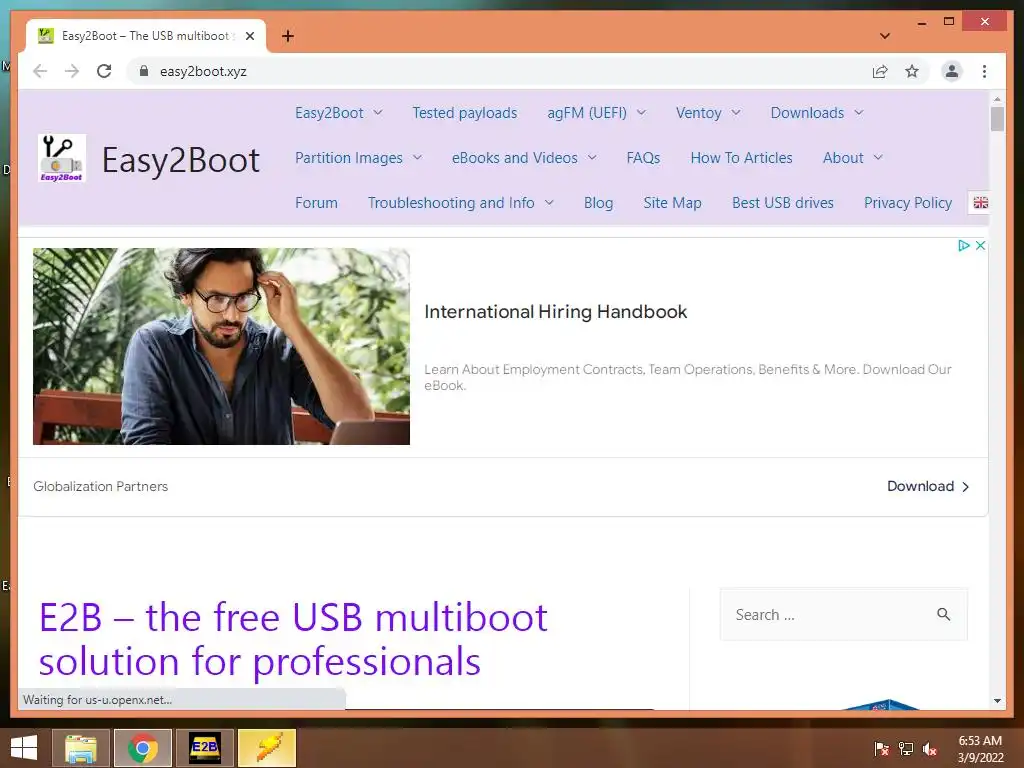Go forward with the arrow button
Image resolution: width=1024 pixels, height=768 pixels.
[x=72, y=71]
